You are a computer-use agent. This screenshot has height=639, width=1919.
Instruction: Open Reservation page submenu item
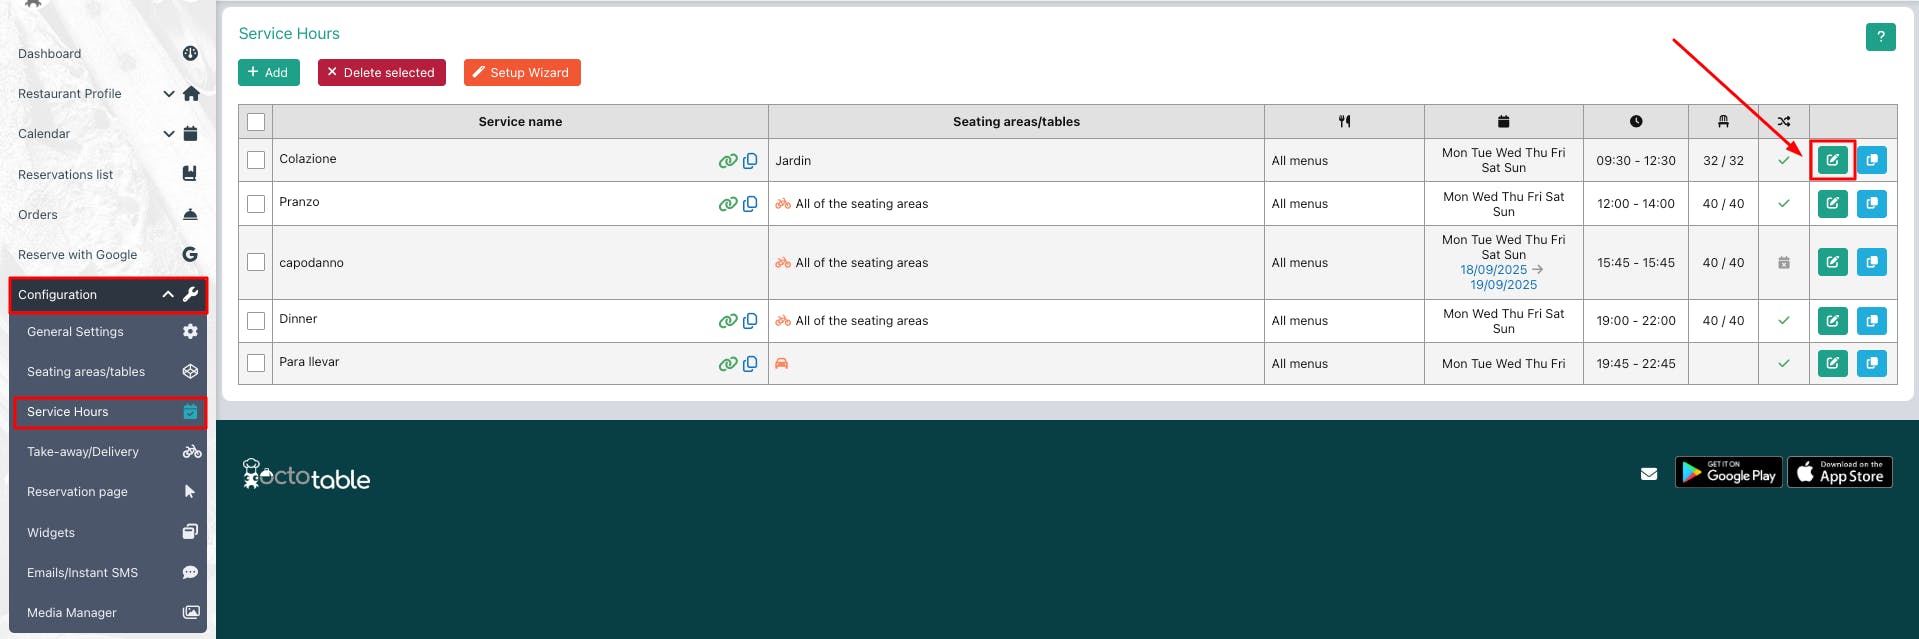coord(108,492)
